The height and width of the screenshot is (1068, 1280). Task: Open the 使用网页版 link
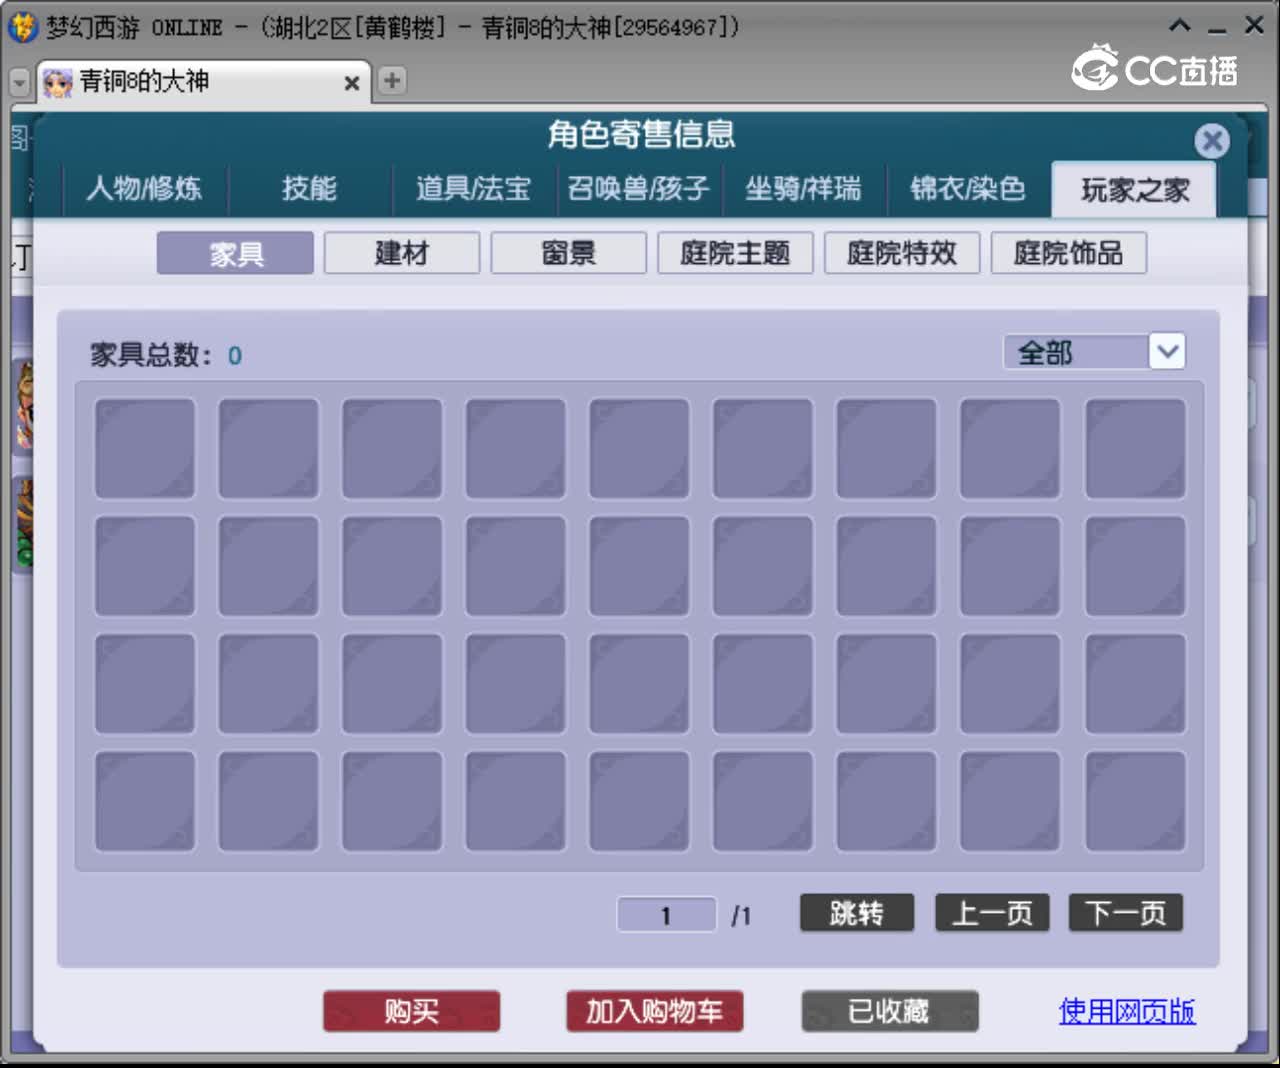(x=1127, y=1011)
